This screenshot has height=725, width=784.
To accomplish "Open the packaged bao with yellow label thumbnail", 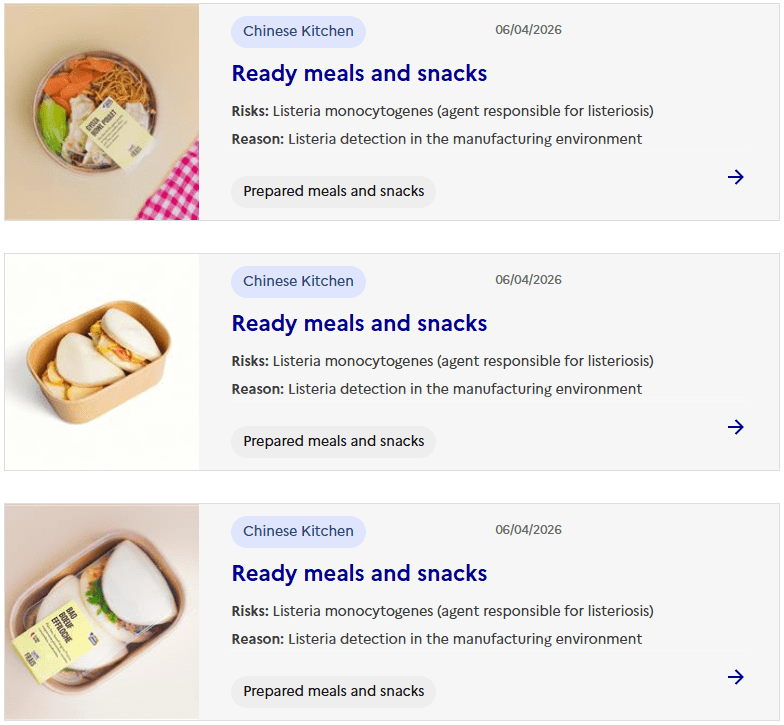I will pos(102,612).
